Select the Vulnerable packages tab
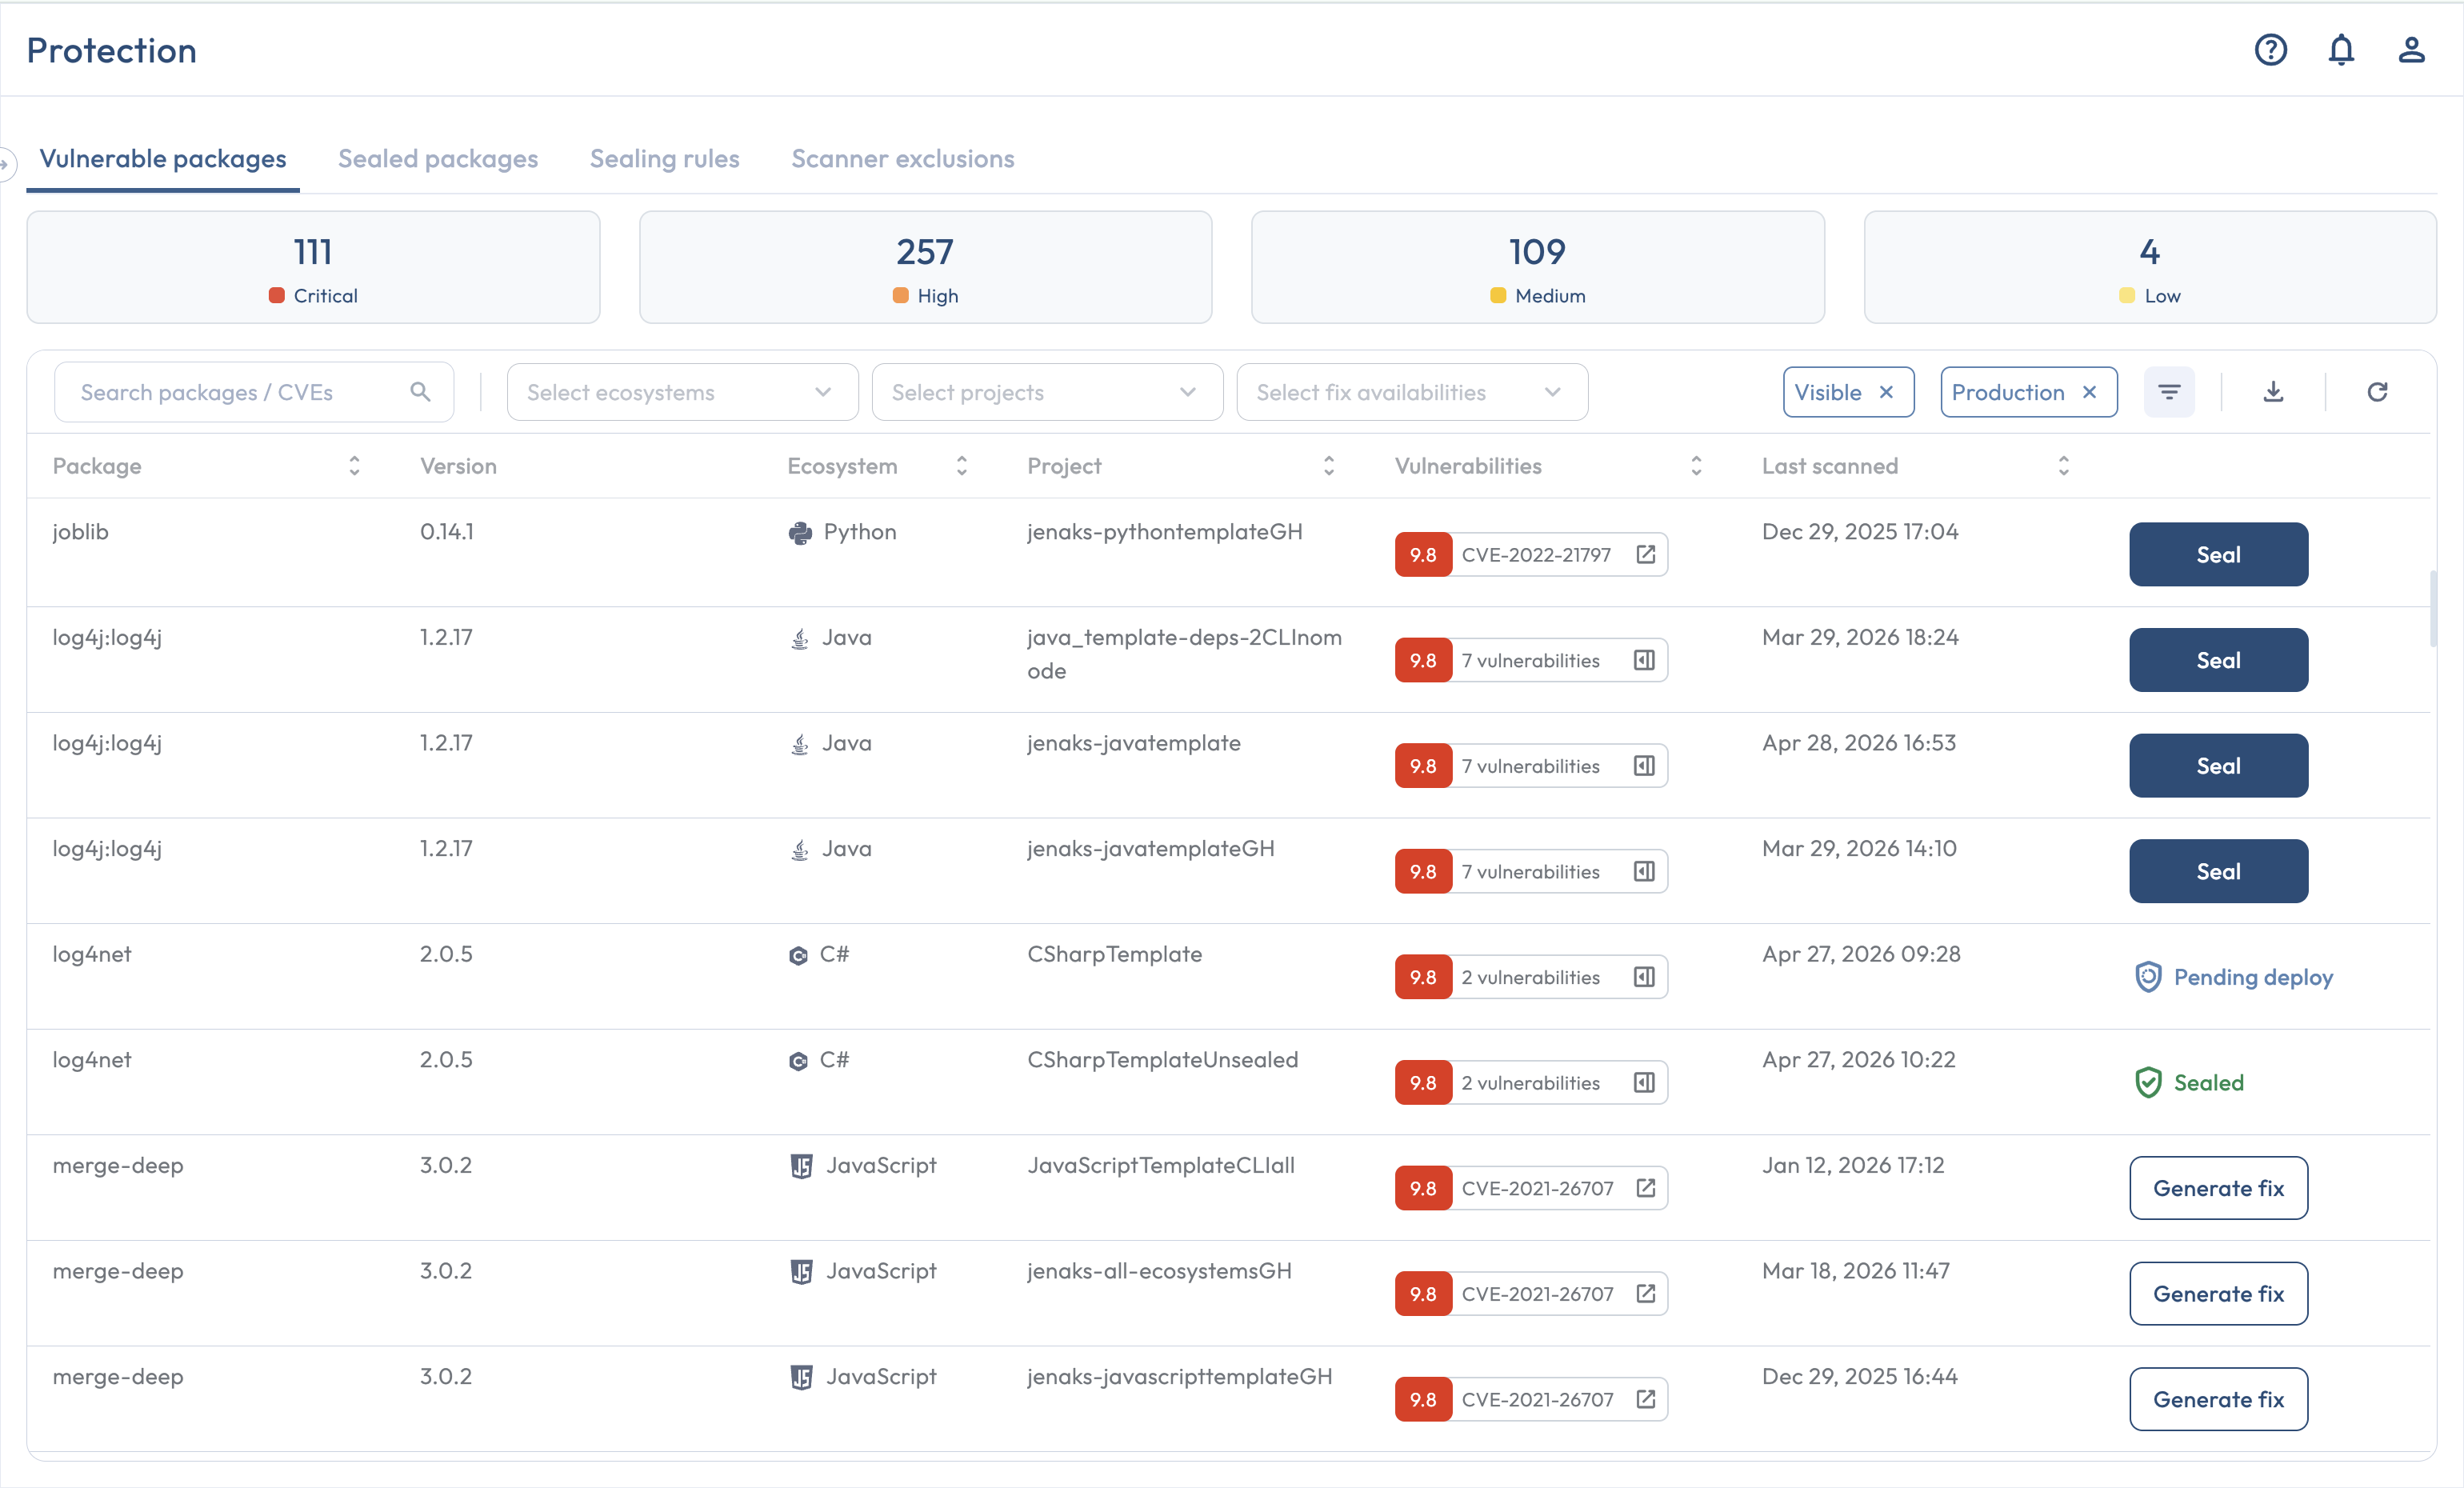 pyautogui.click(x=163, y=159)
